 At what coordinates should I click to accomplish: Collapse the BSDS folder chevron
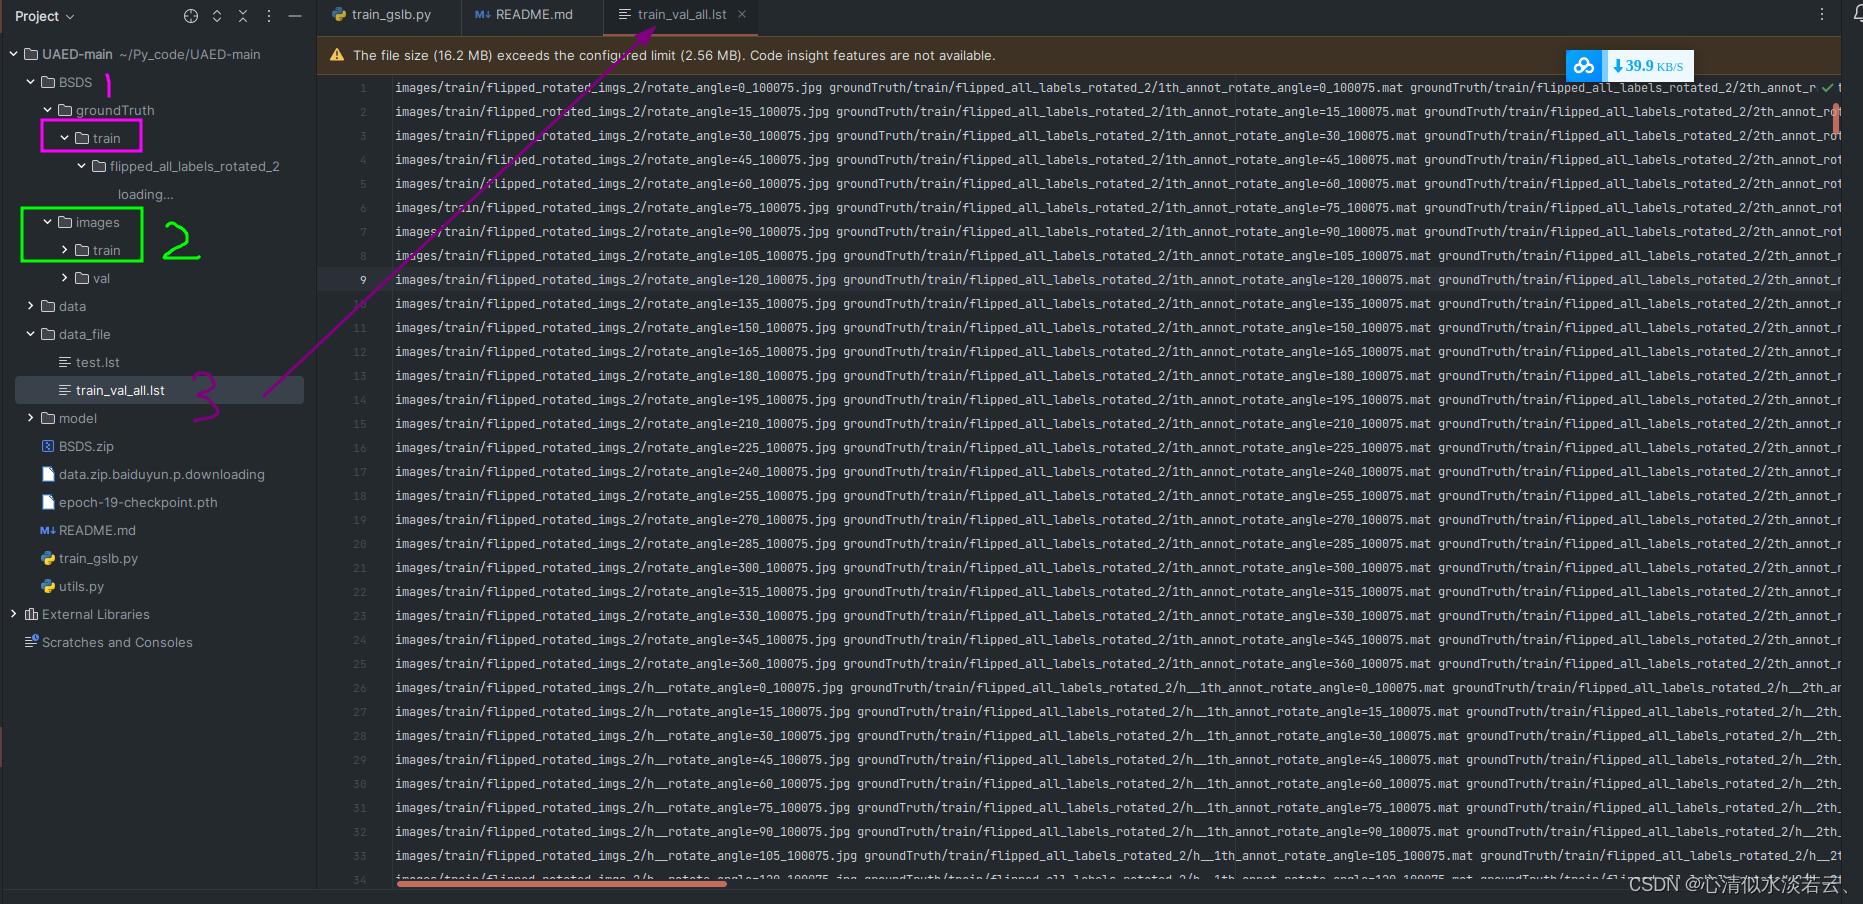[x=31, y=82]
